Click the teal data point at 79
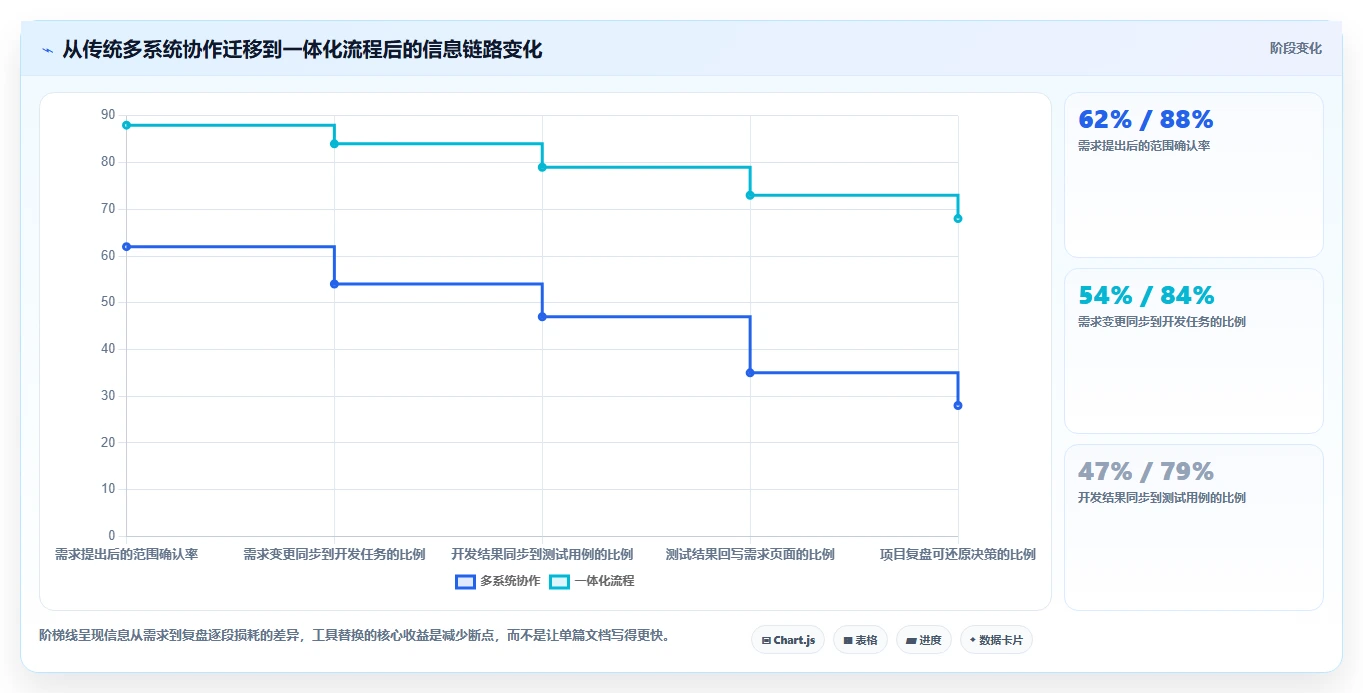The width and height of the screenshot is (1363, 693). (542, 167)
